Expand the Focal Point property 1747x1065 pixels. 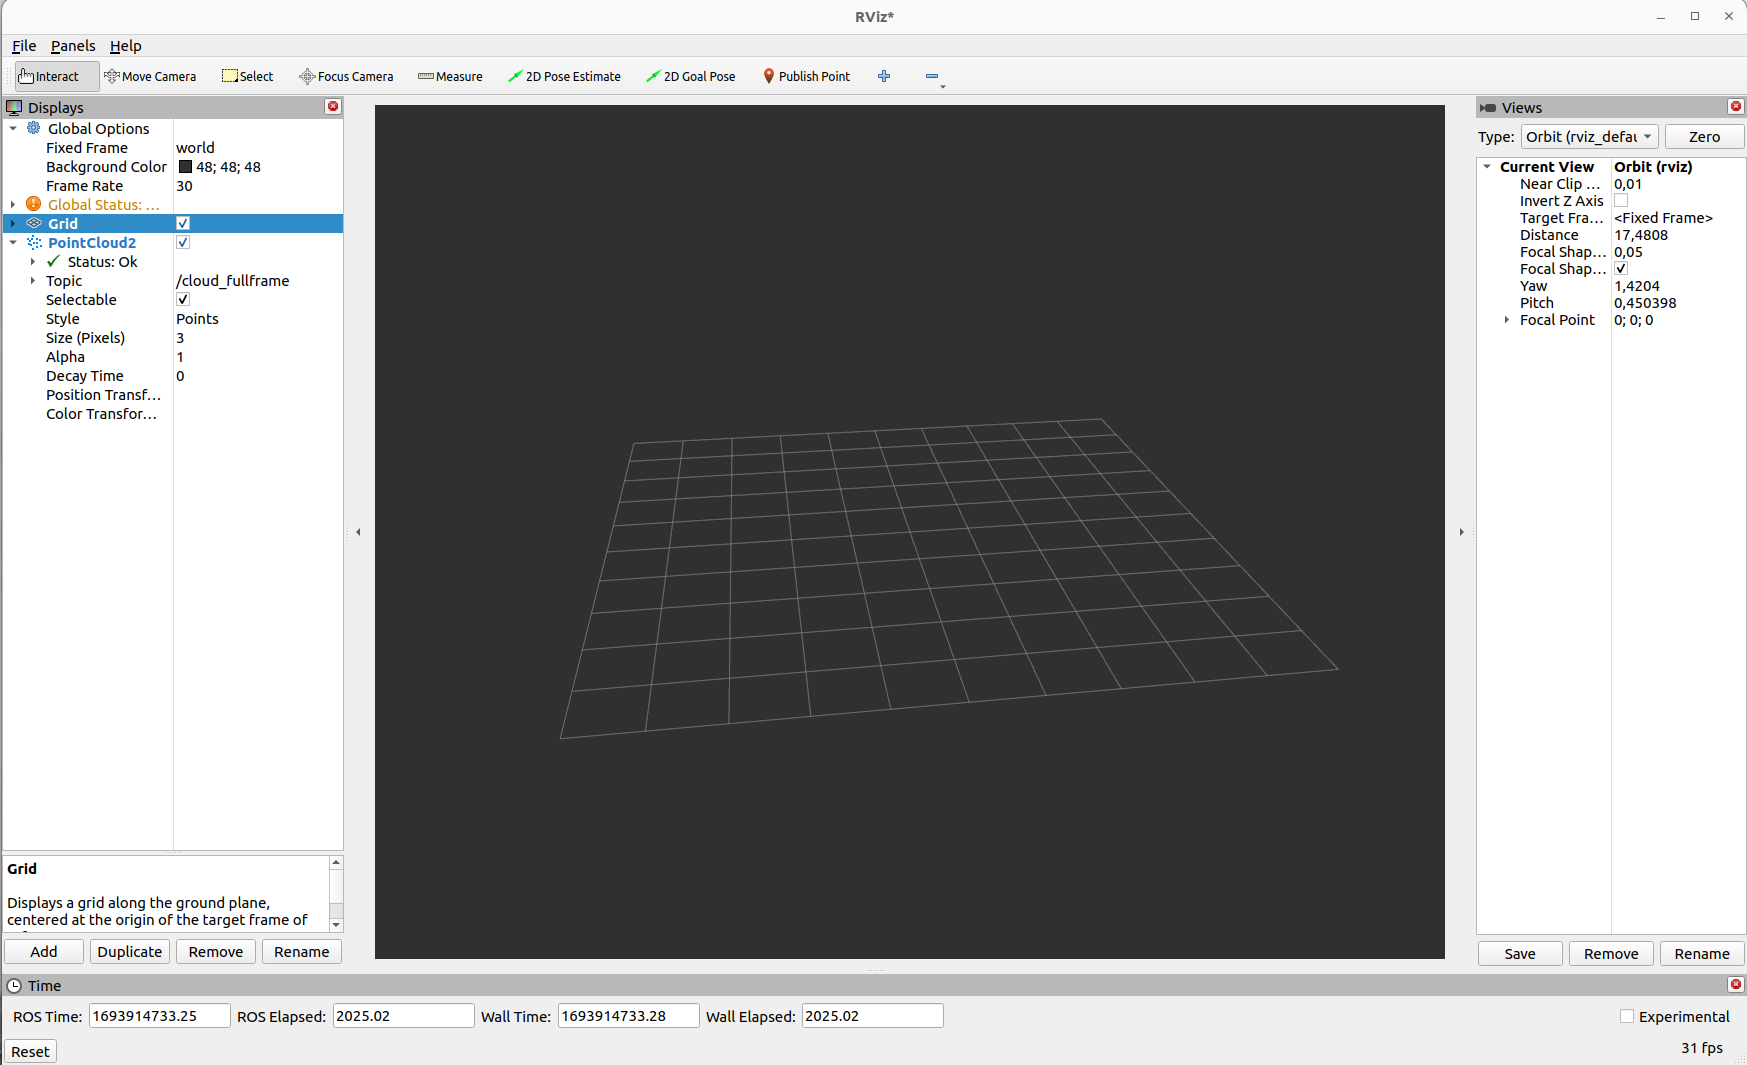(x=1508, y=320)
